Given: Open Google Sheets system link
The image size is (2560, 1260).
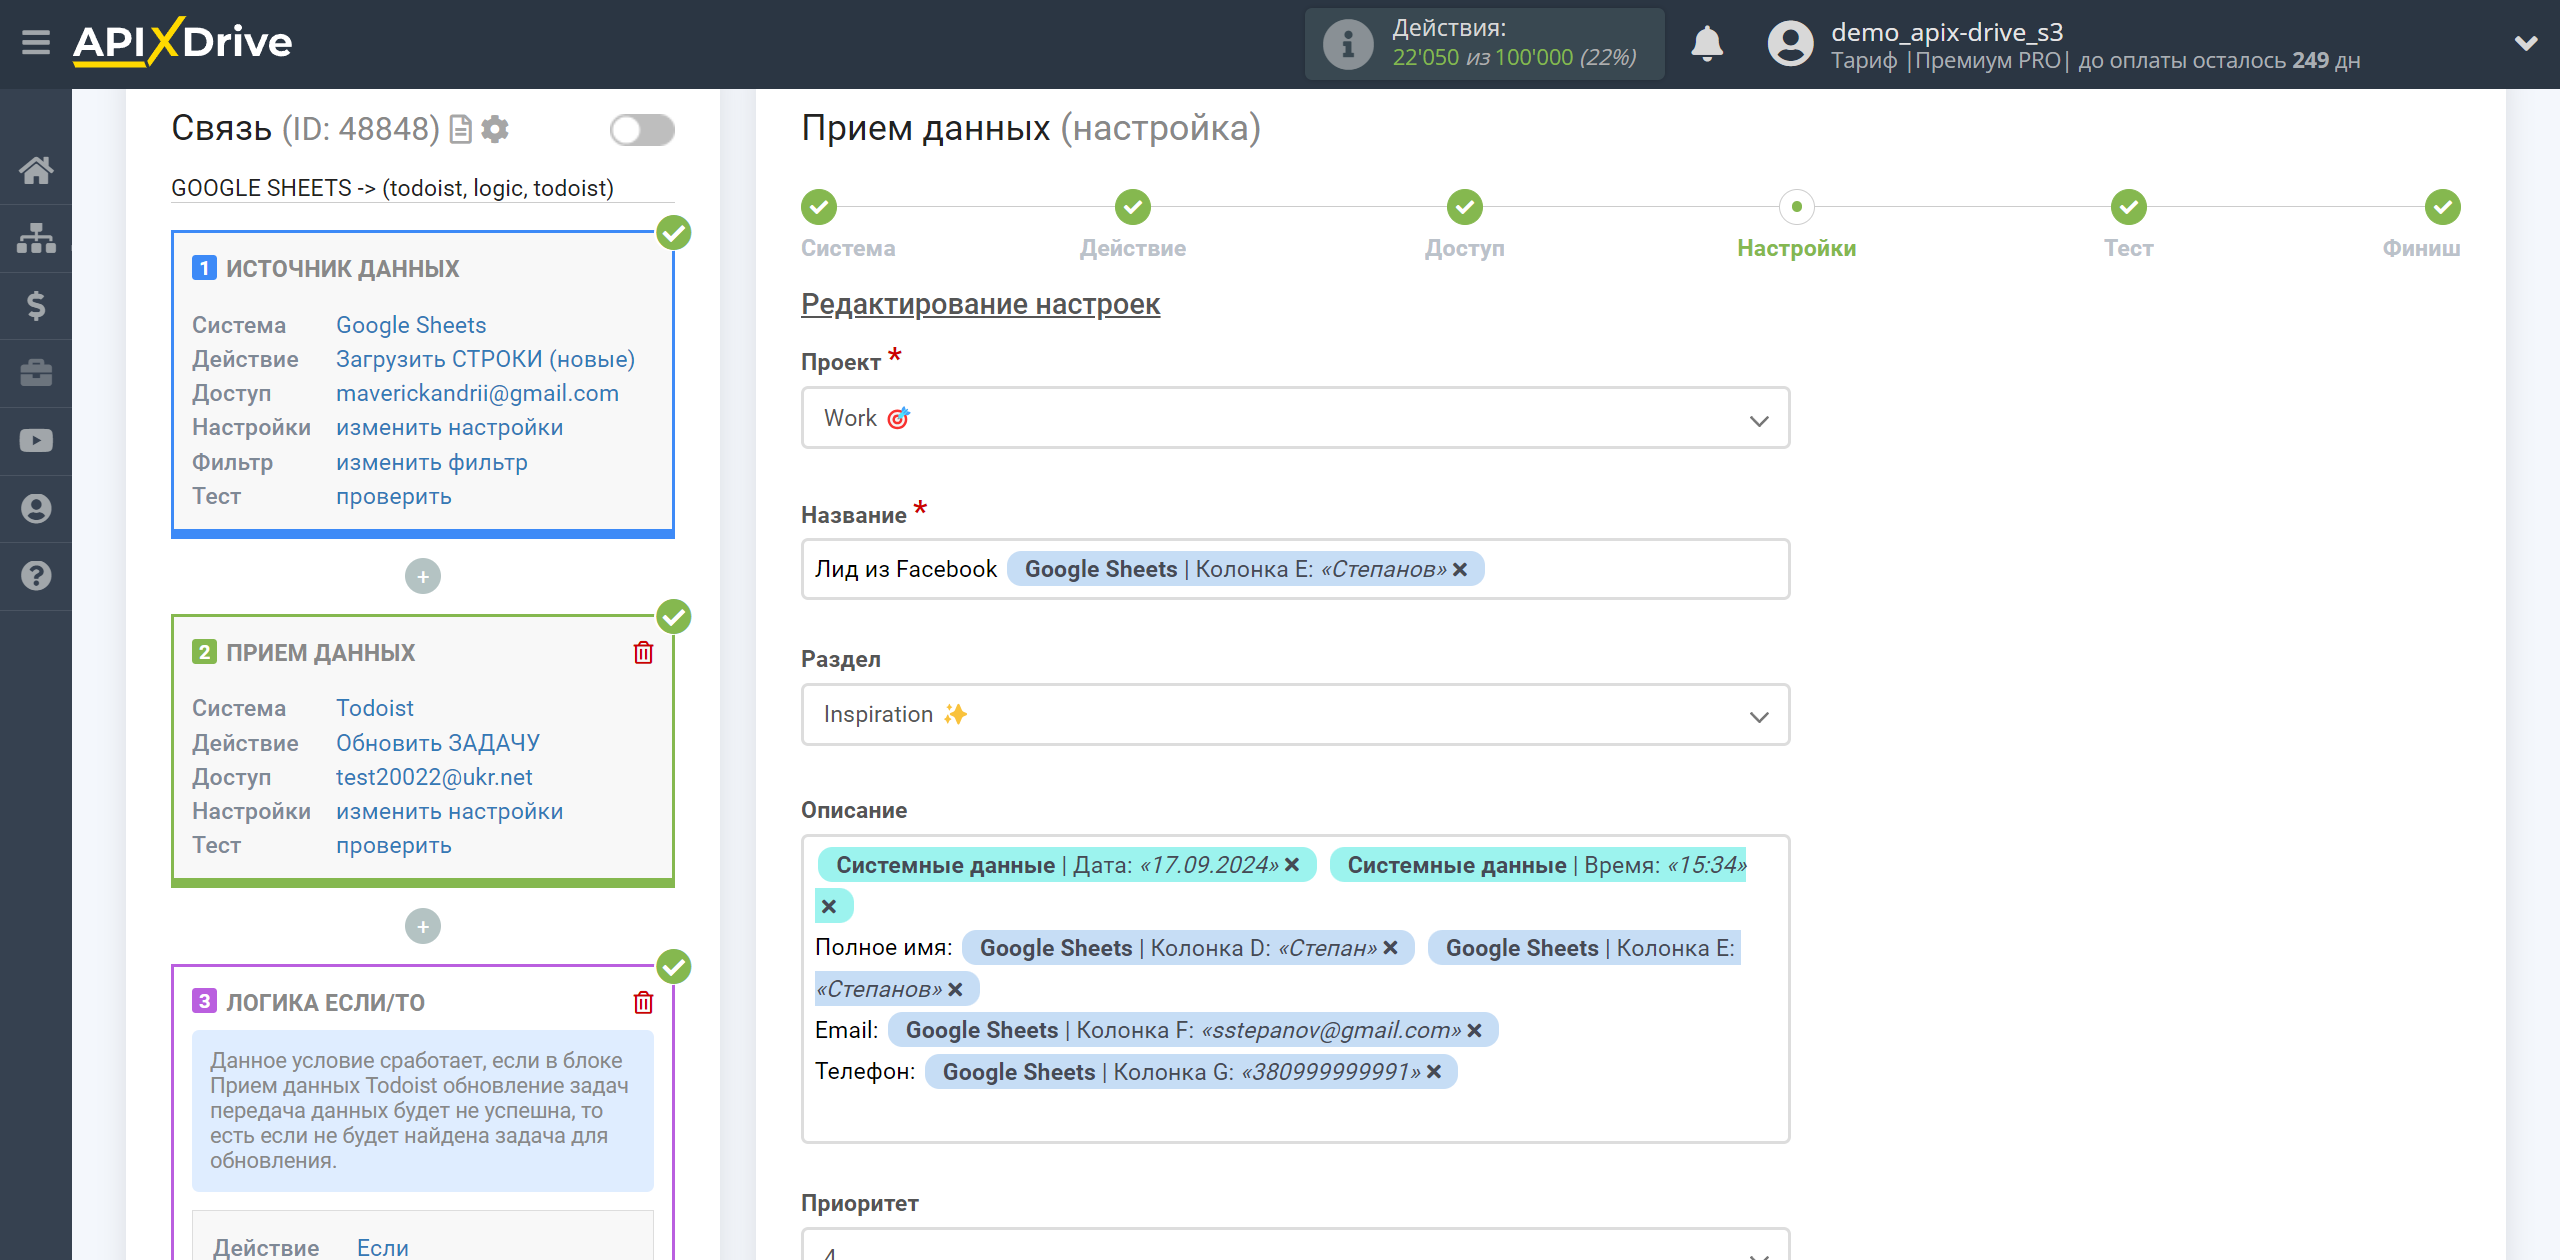Looking at the screenshot, I should point(411,325).
